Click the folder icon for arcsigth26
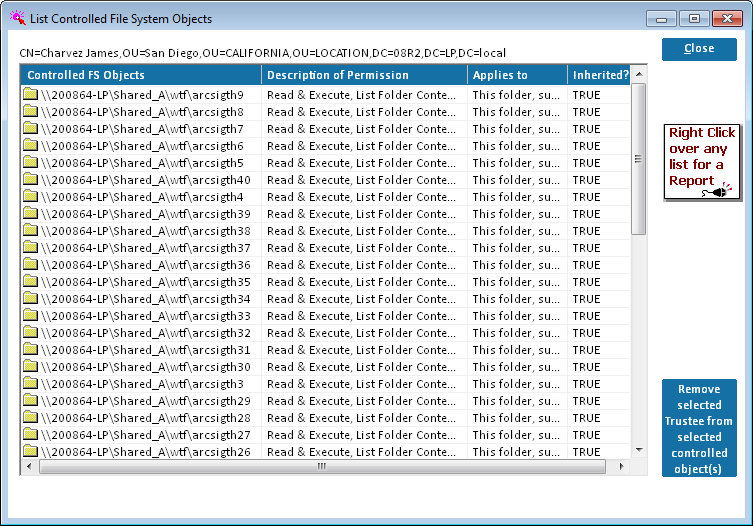This screenshot has height=526, width=753. pos(30,452)
